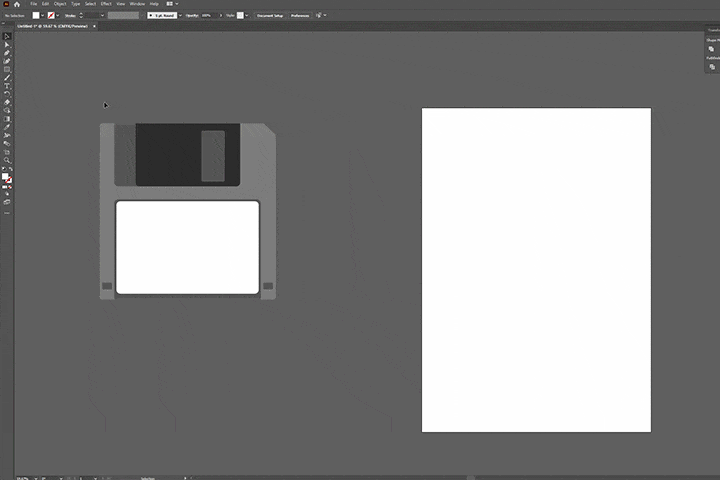Select the Selection tool
This screenshot has width=720, height=480.
tap(7, 36)
